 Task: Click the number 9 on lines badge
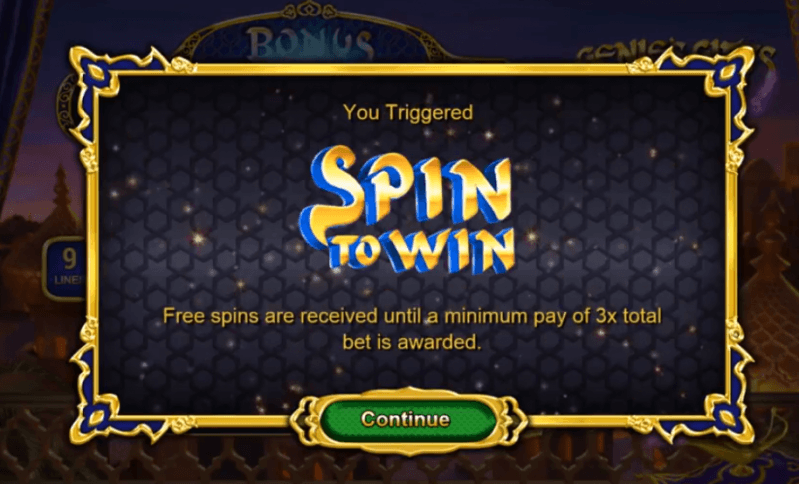coord(70,259)
